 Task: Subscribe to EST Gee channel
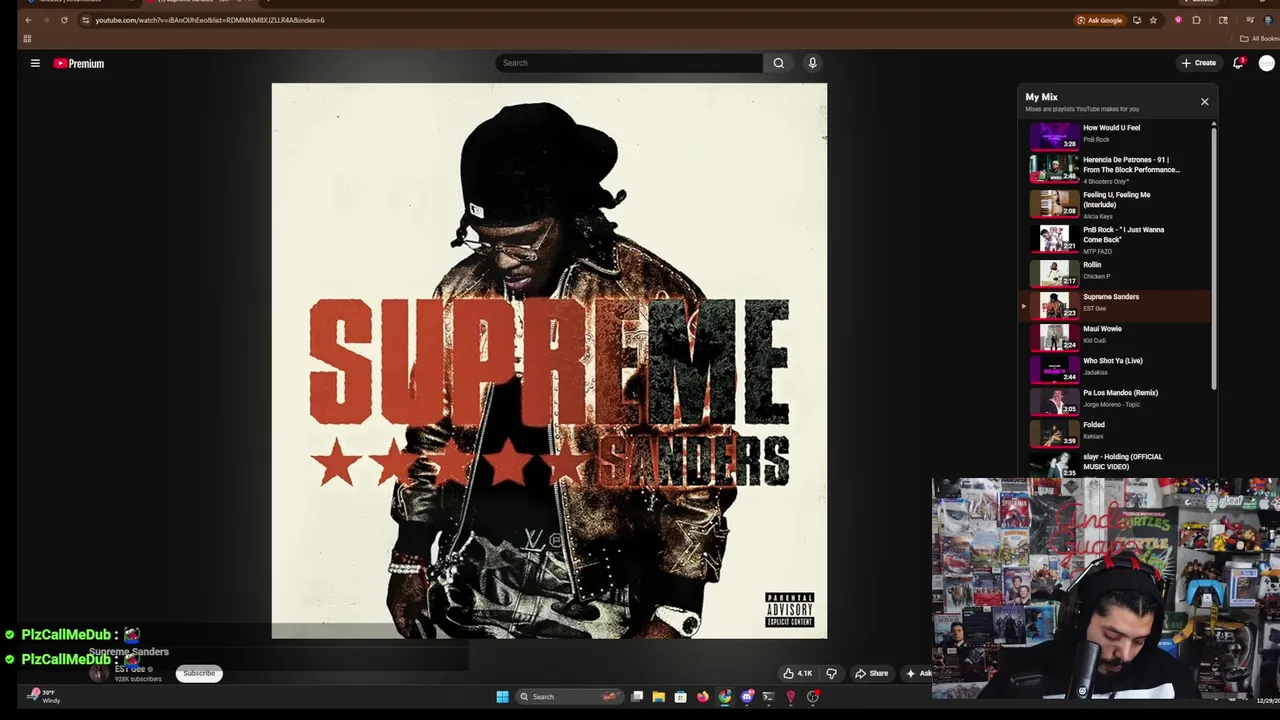[x=199, y=674]
